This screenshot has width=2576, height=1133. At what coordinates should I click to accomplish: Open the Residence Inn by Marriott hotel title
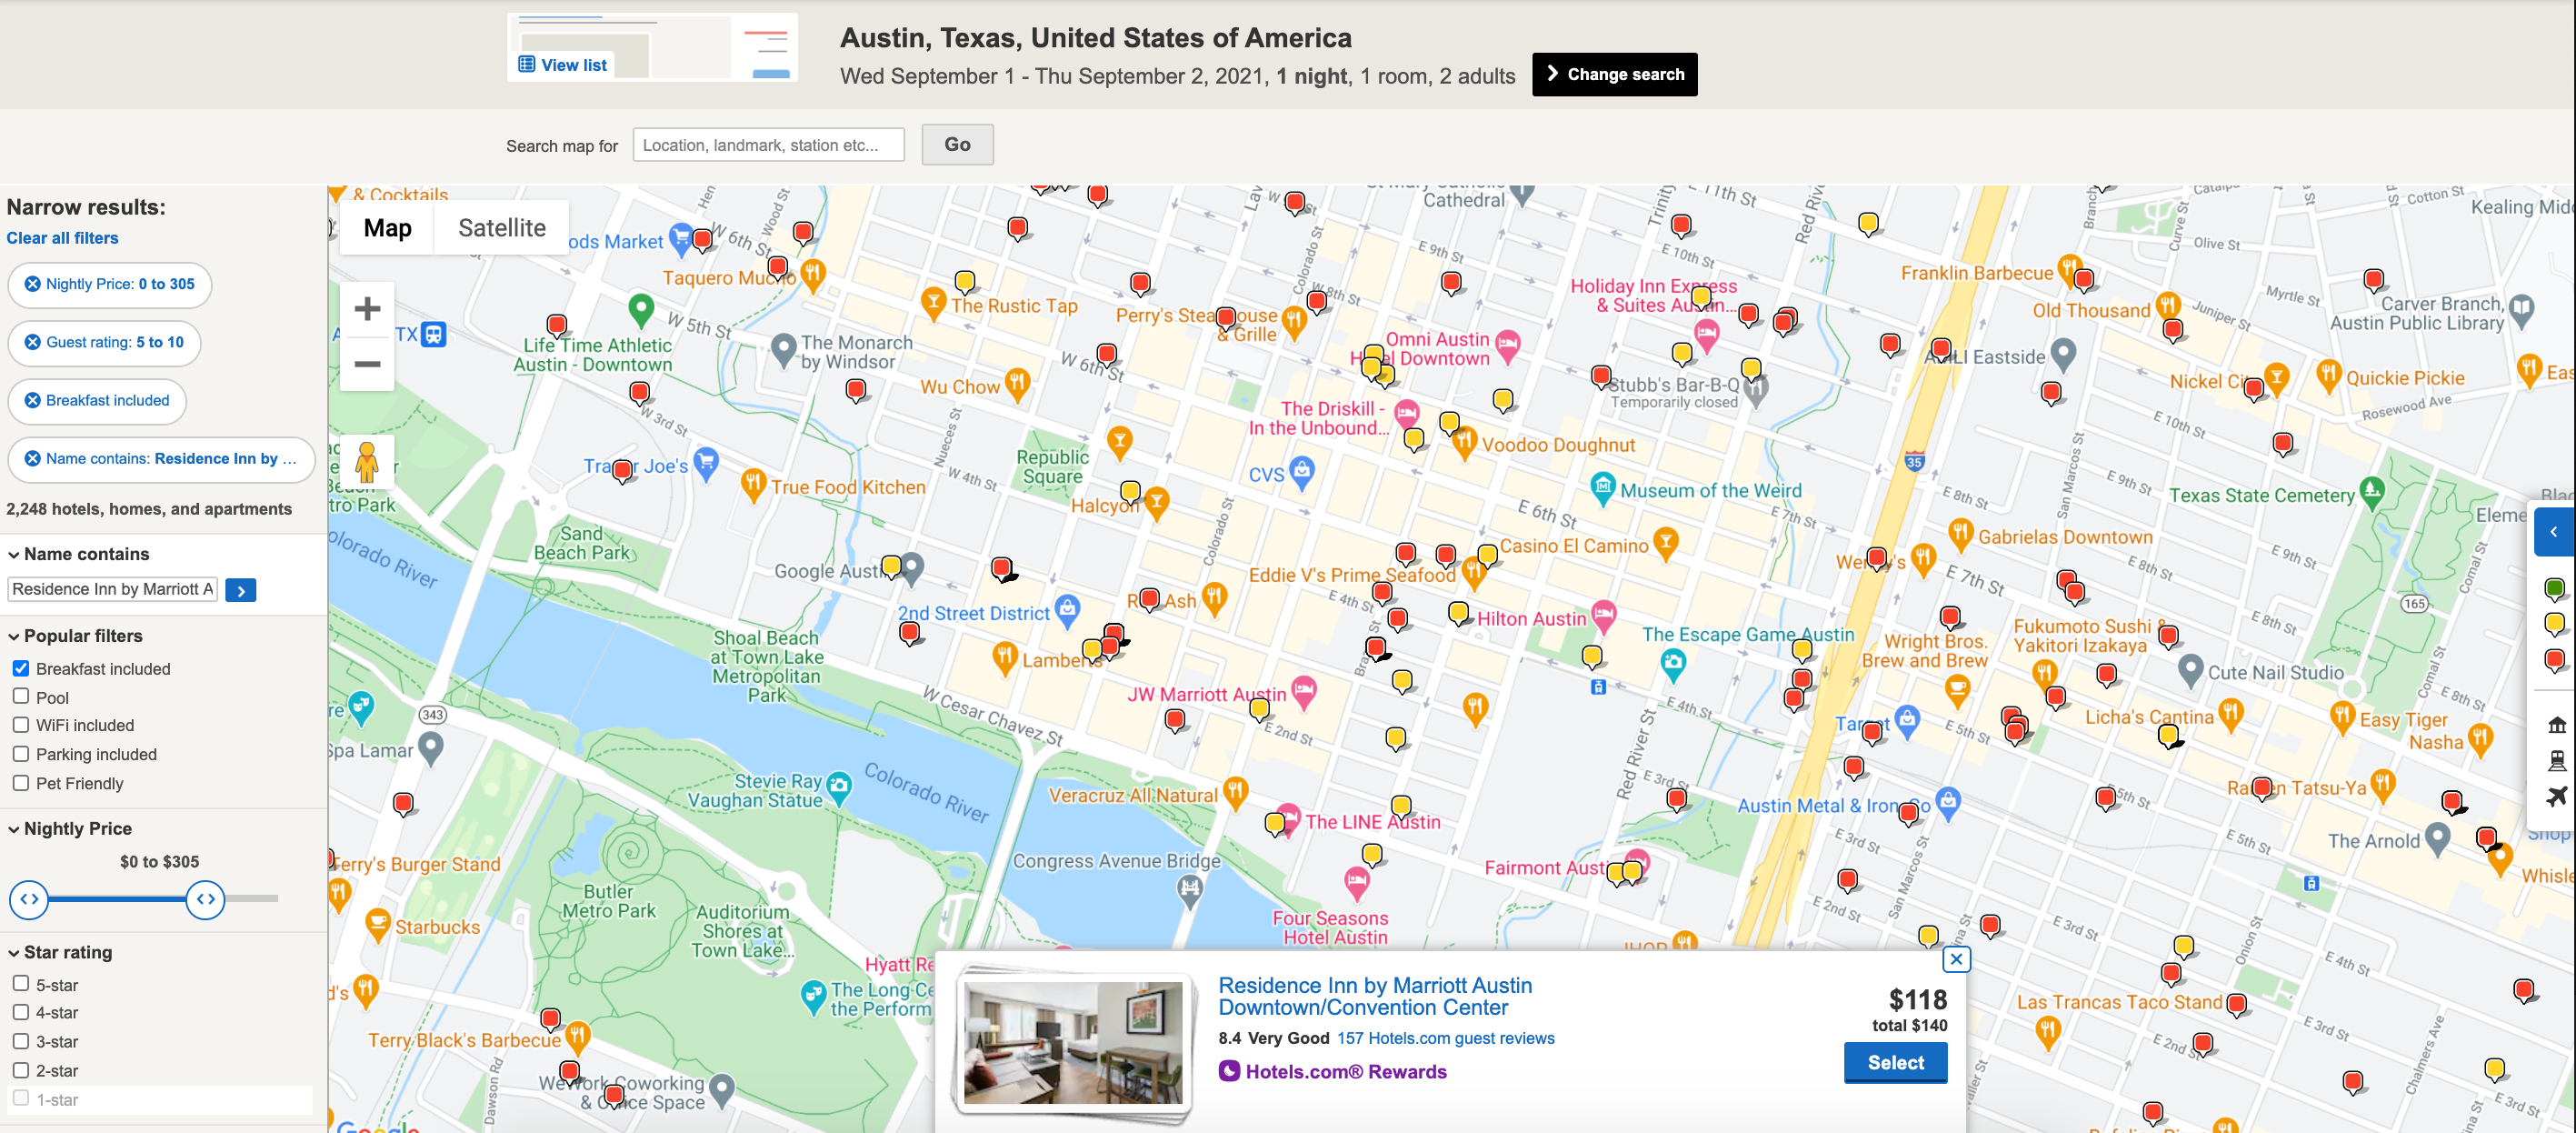point(1375,997)
